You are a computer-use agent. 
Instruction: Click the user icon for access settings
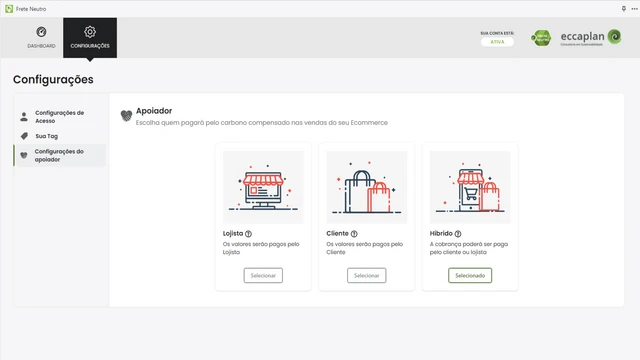pos(24,117)
